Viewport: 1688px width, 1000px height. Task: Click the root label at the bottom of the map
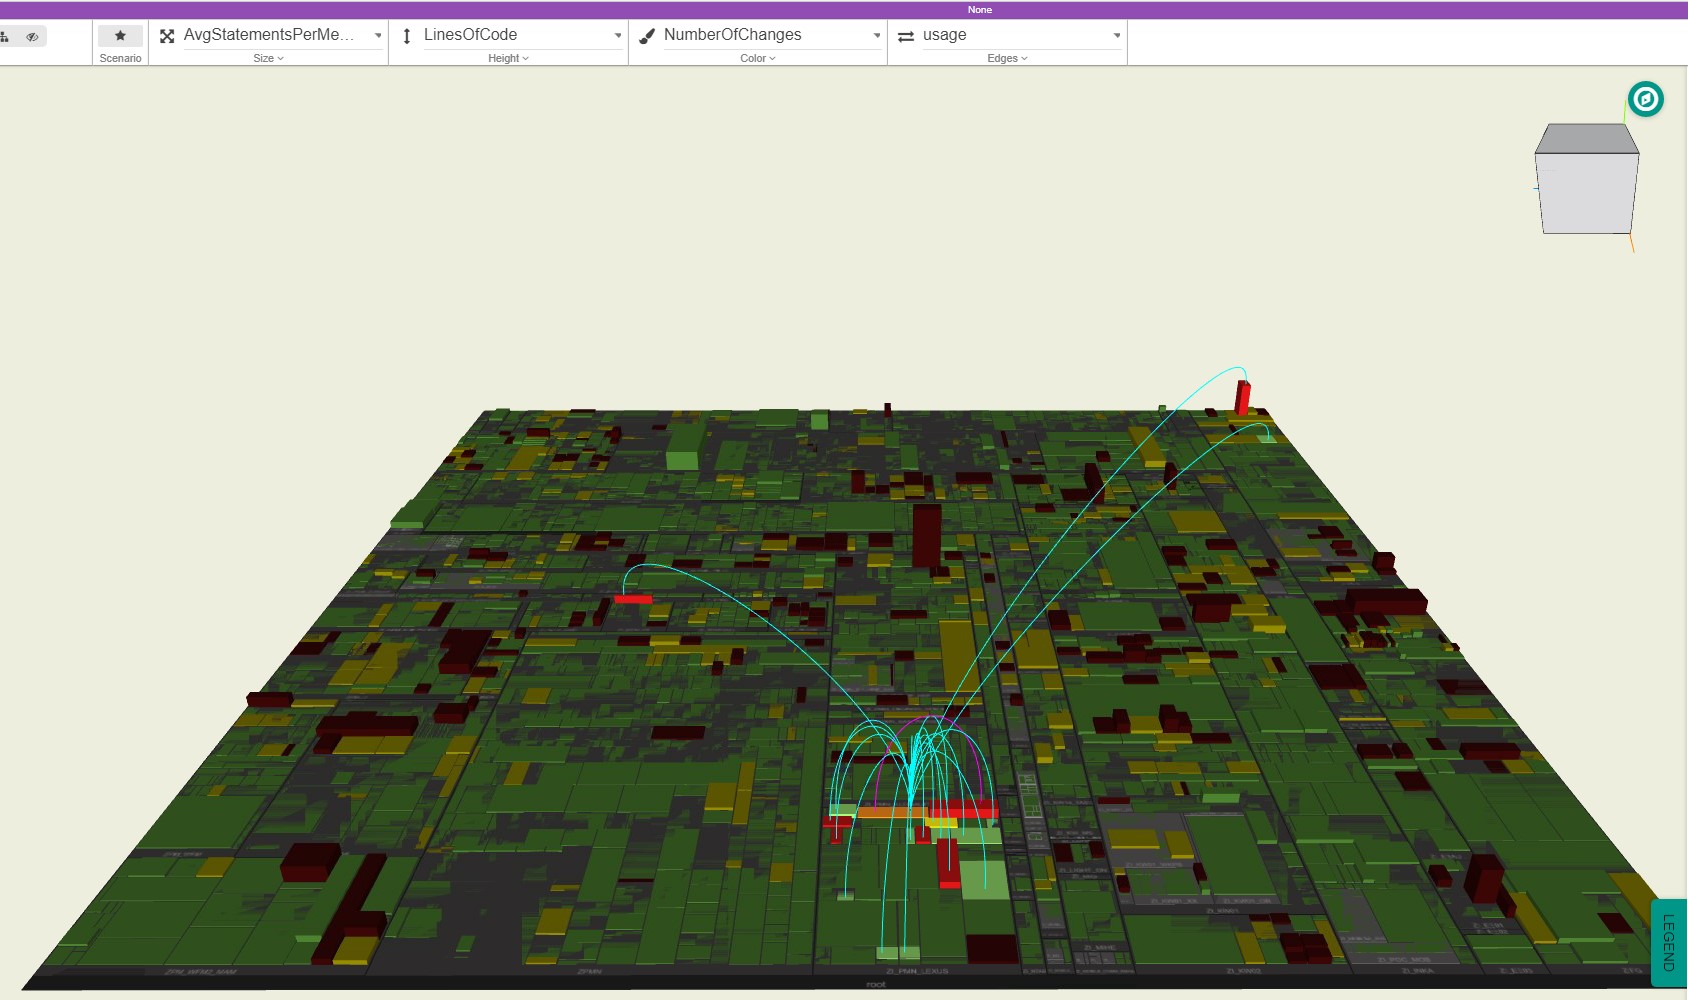click(x=874, y=986)
